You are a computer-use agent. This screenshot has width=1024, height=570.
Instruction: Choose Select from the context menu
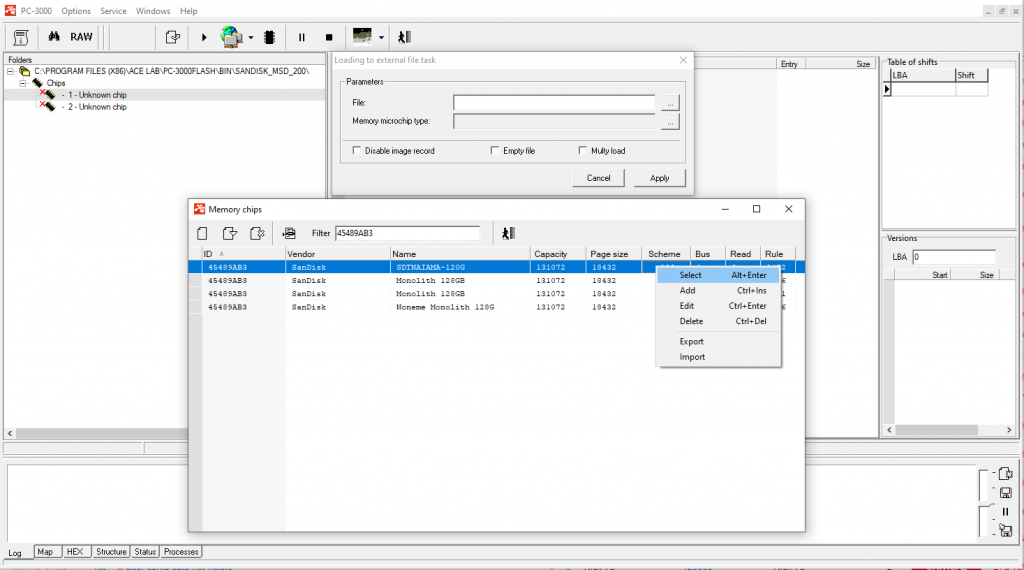(x=690, y=275)
